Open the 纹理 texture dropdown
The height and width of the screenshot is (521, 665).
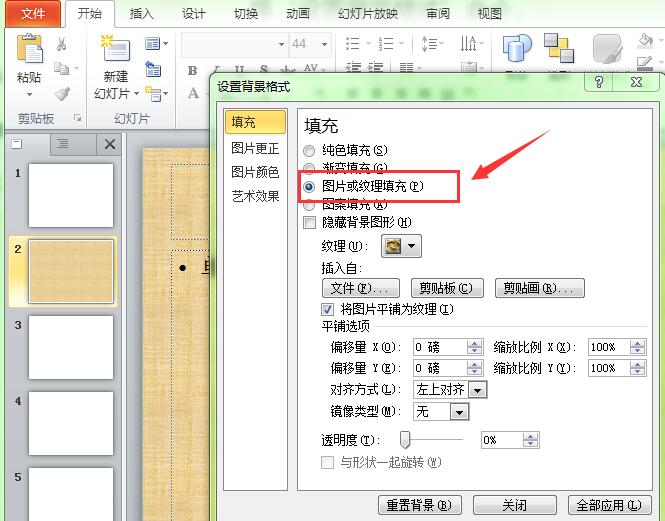pos(402,246)
